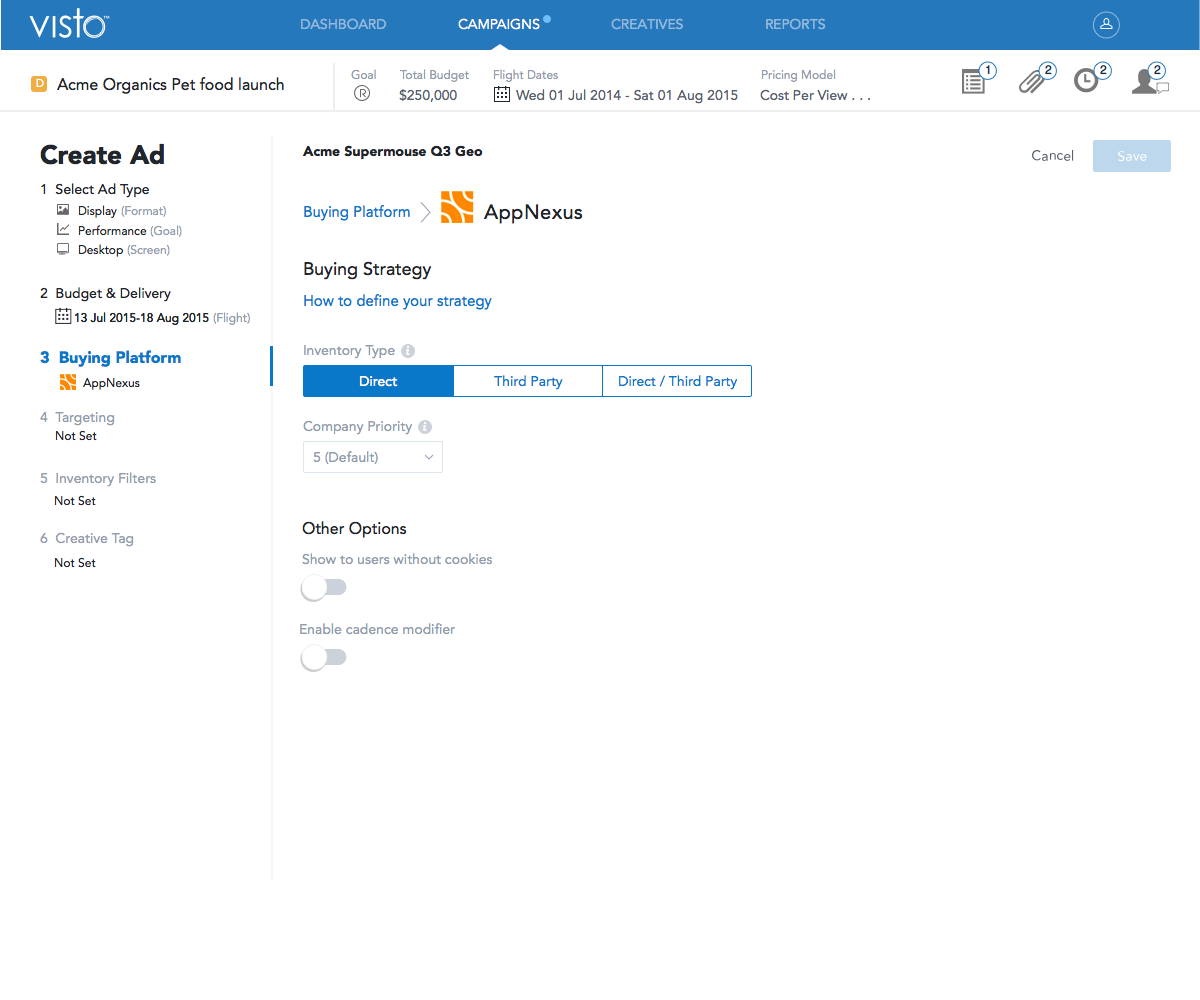
Task: Open the paperclip attachments icon
Action: pos(1032,82)
